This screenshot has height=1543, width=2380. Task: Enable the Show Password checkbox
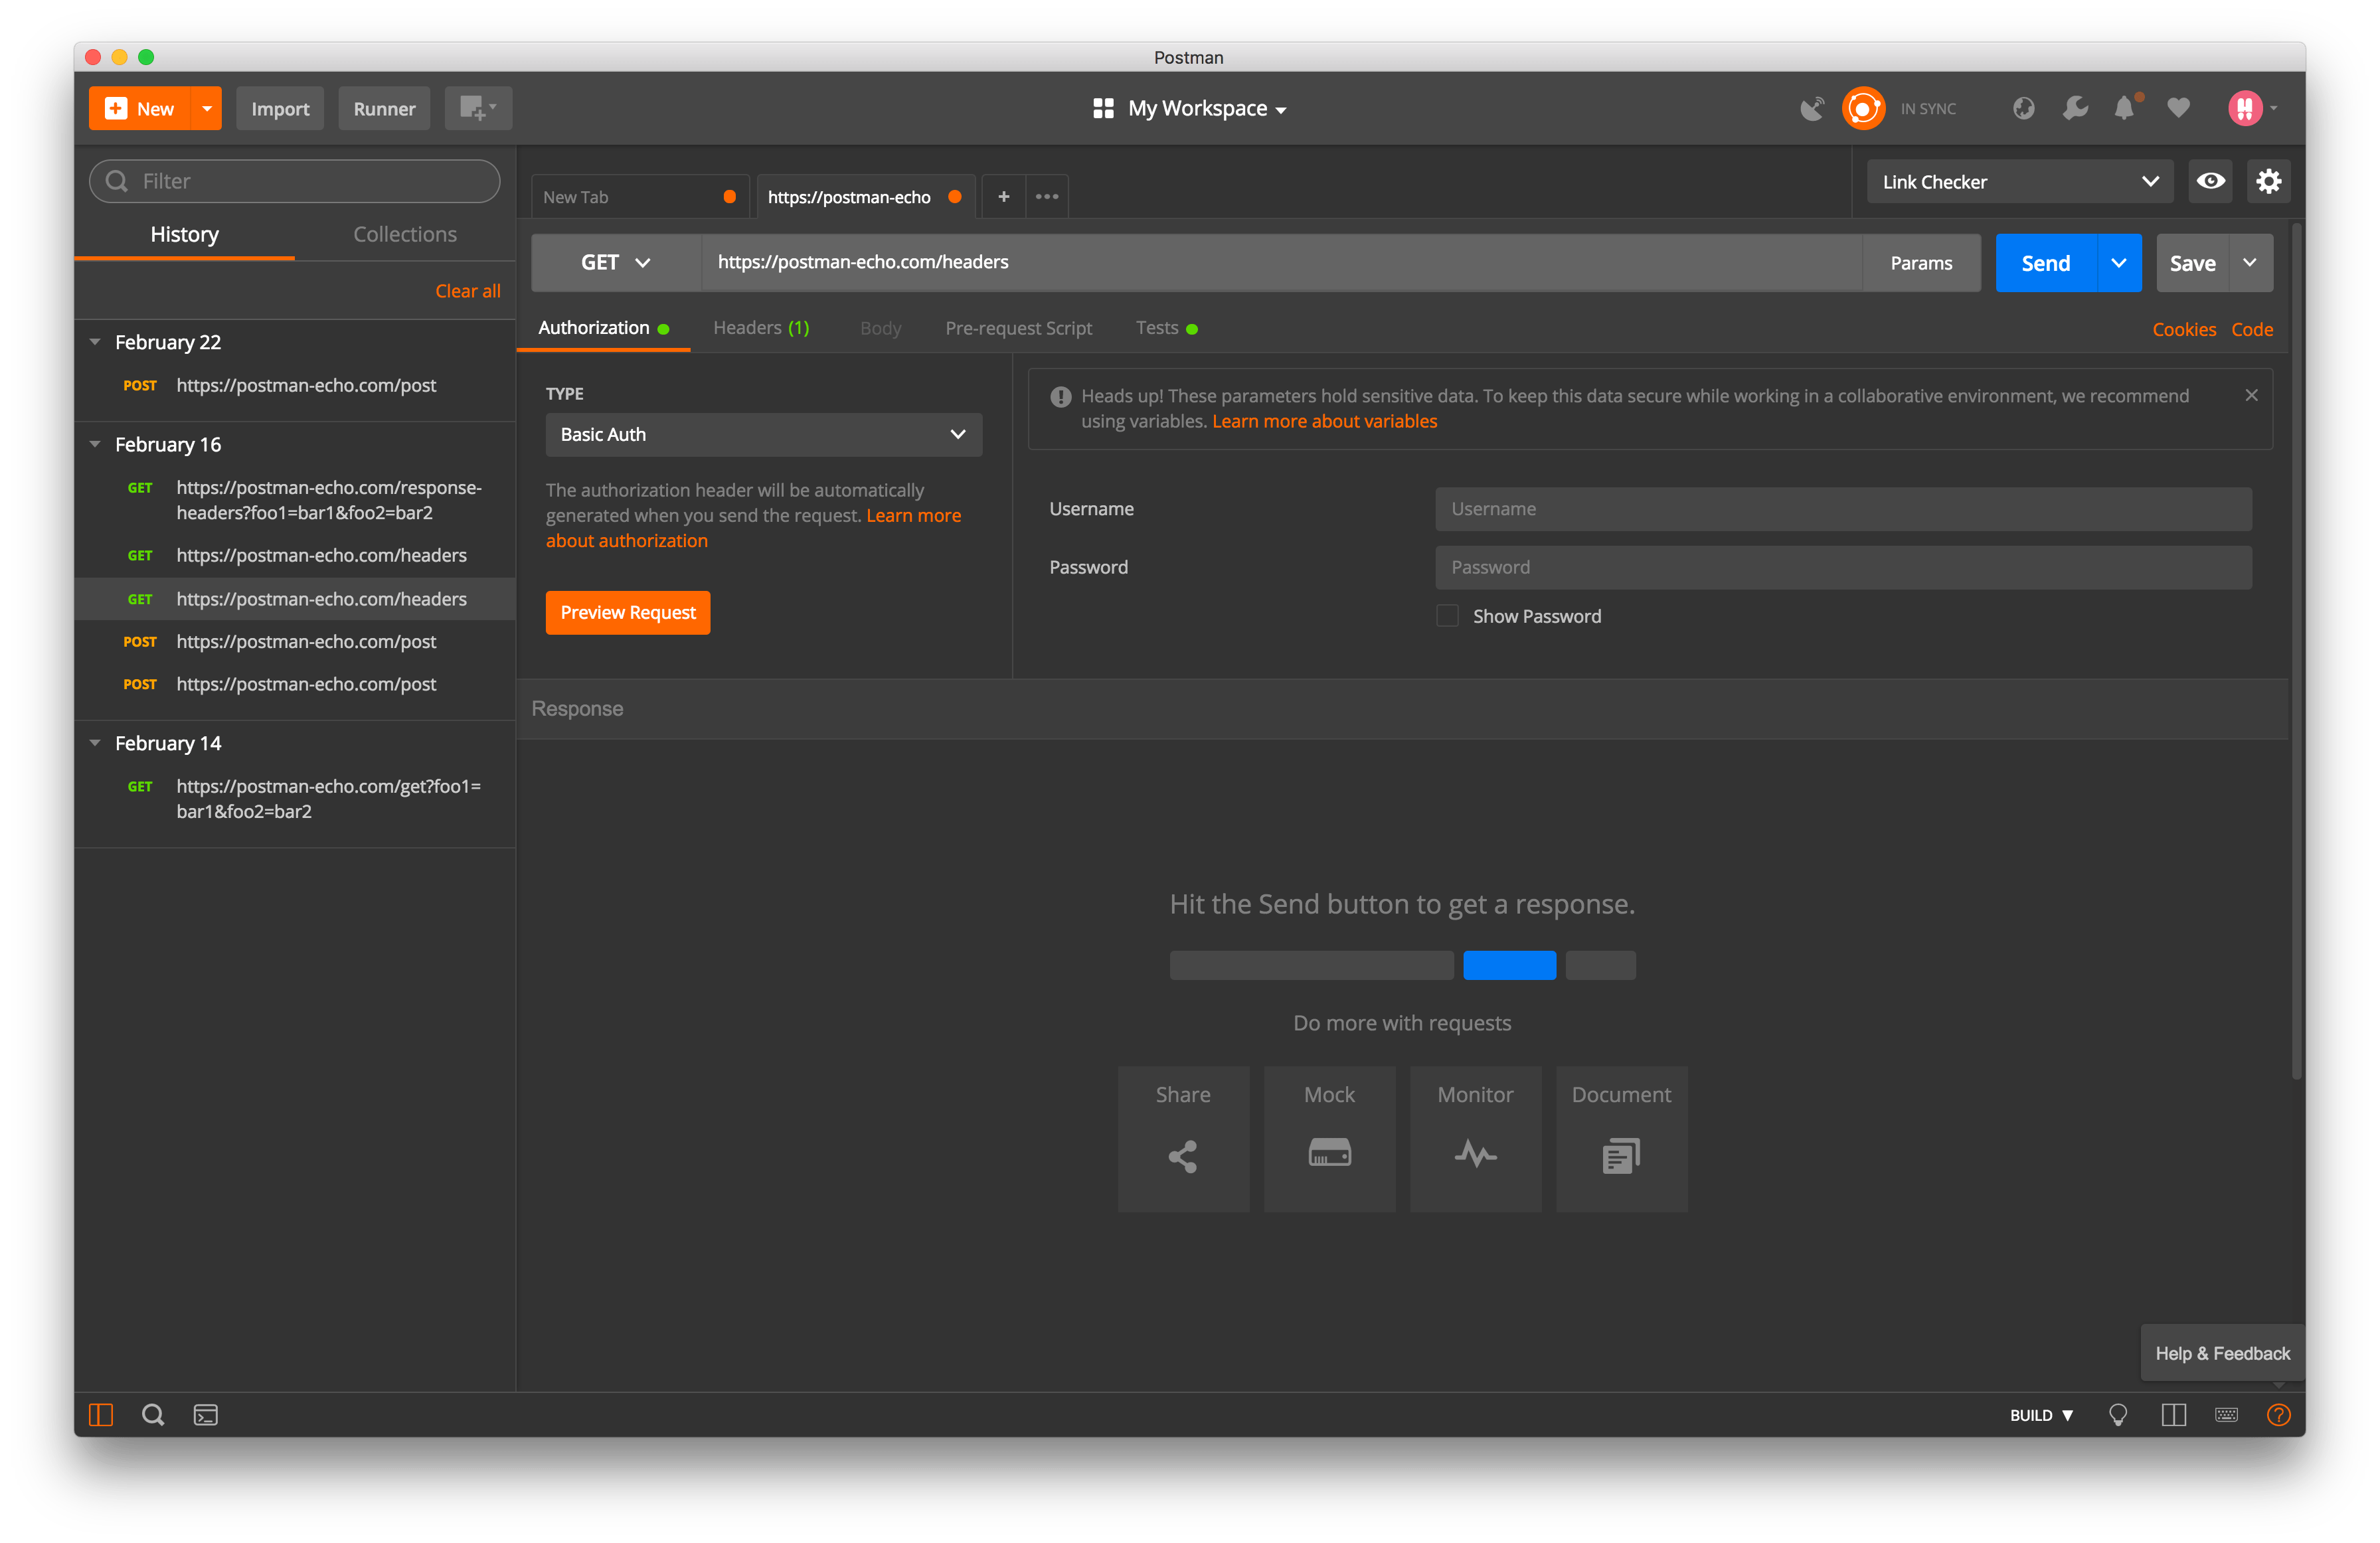point(1447,616)
